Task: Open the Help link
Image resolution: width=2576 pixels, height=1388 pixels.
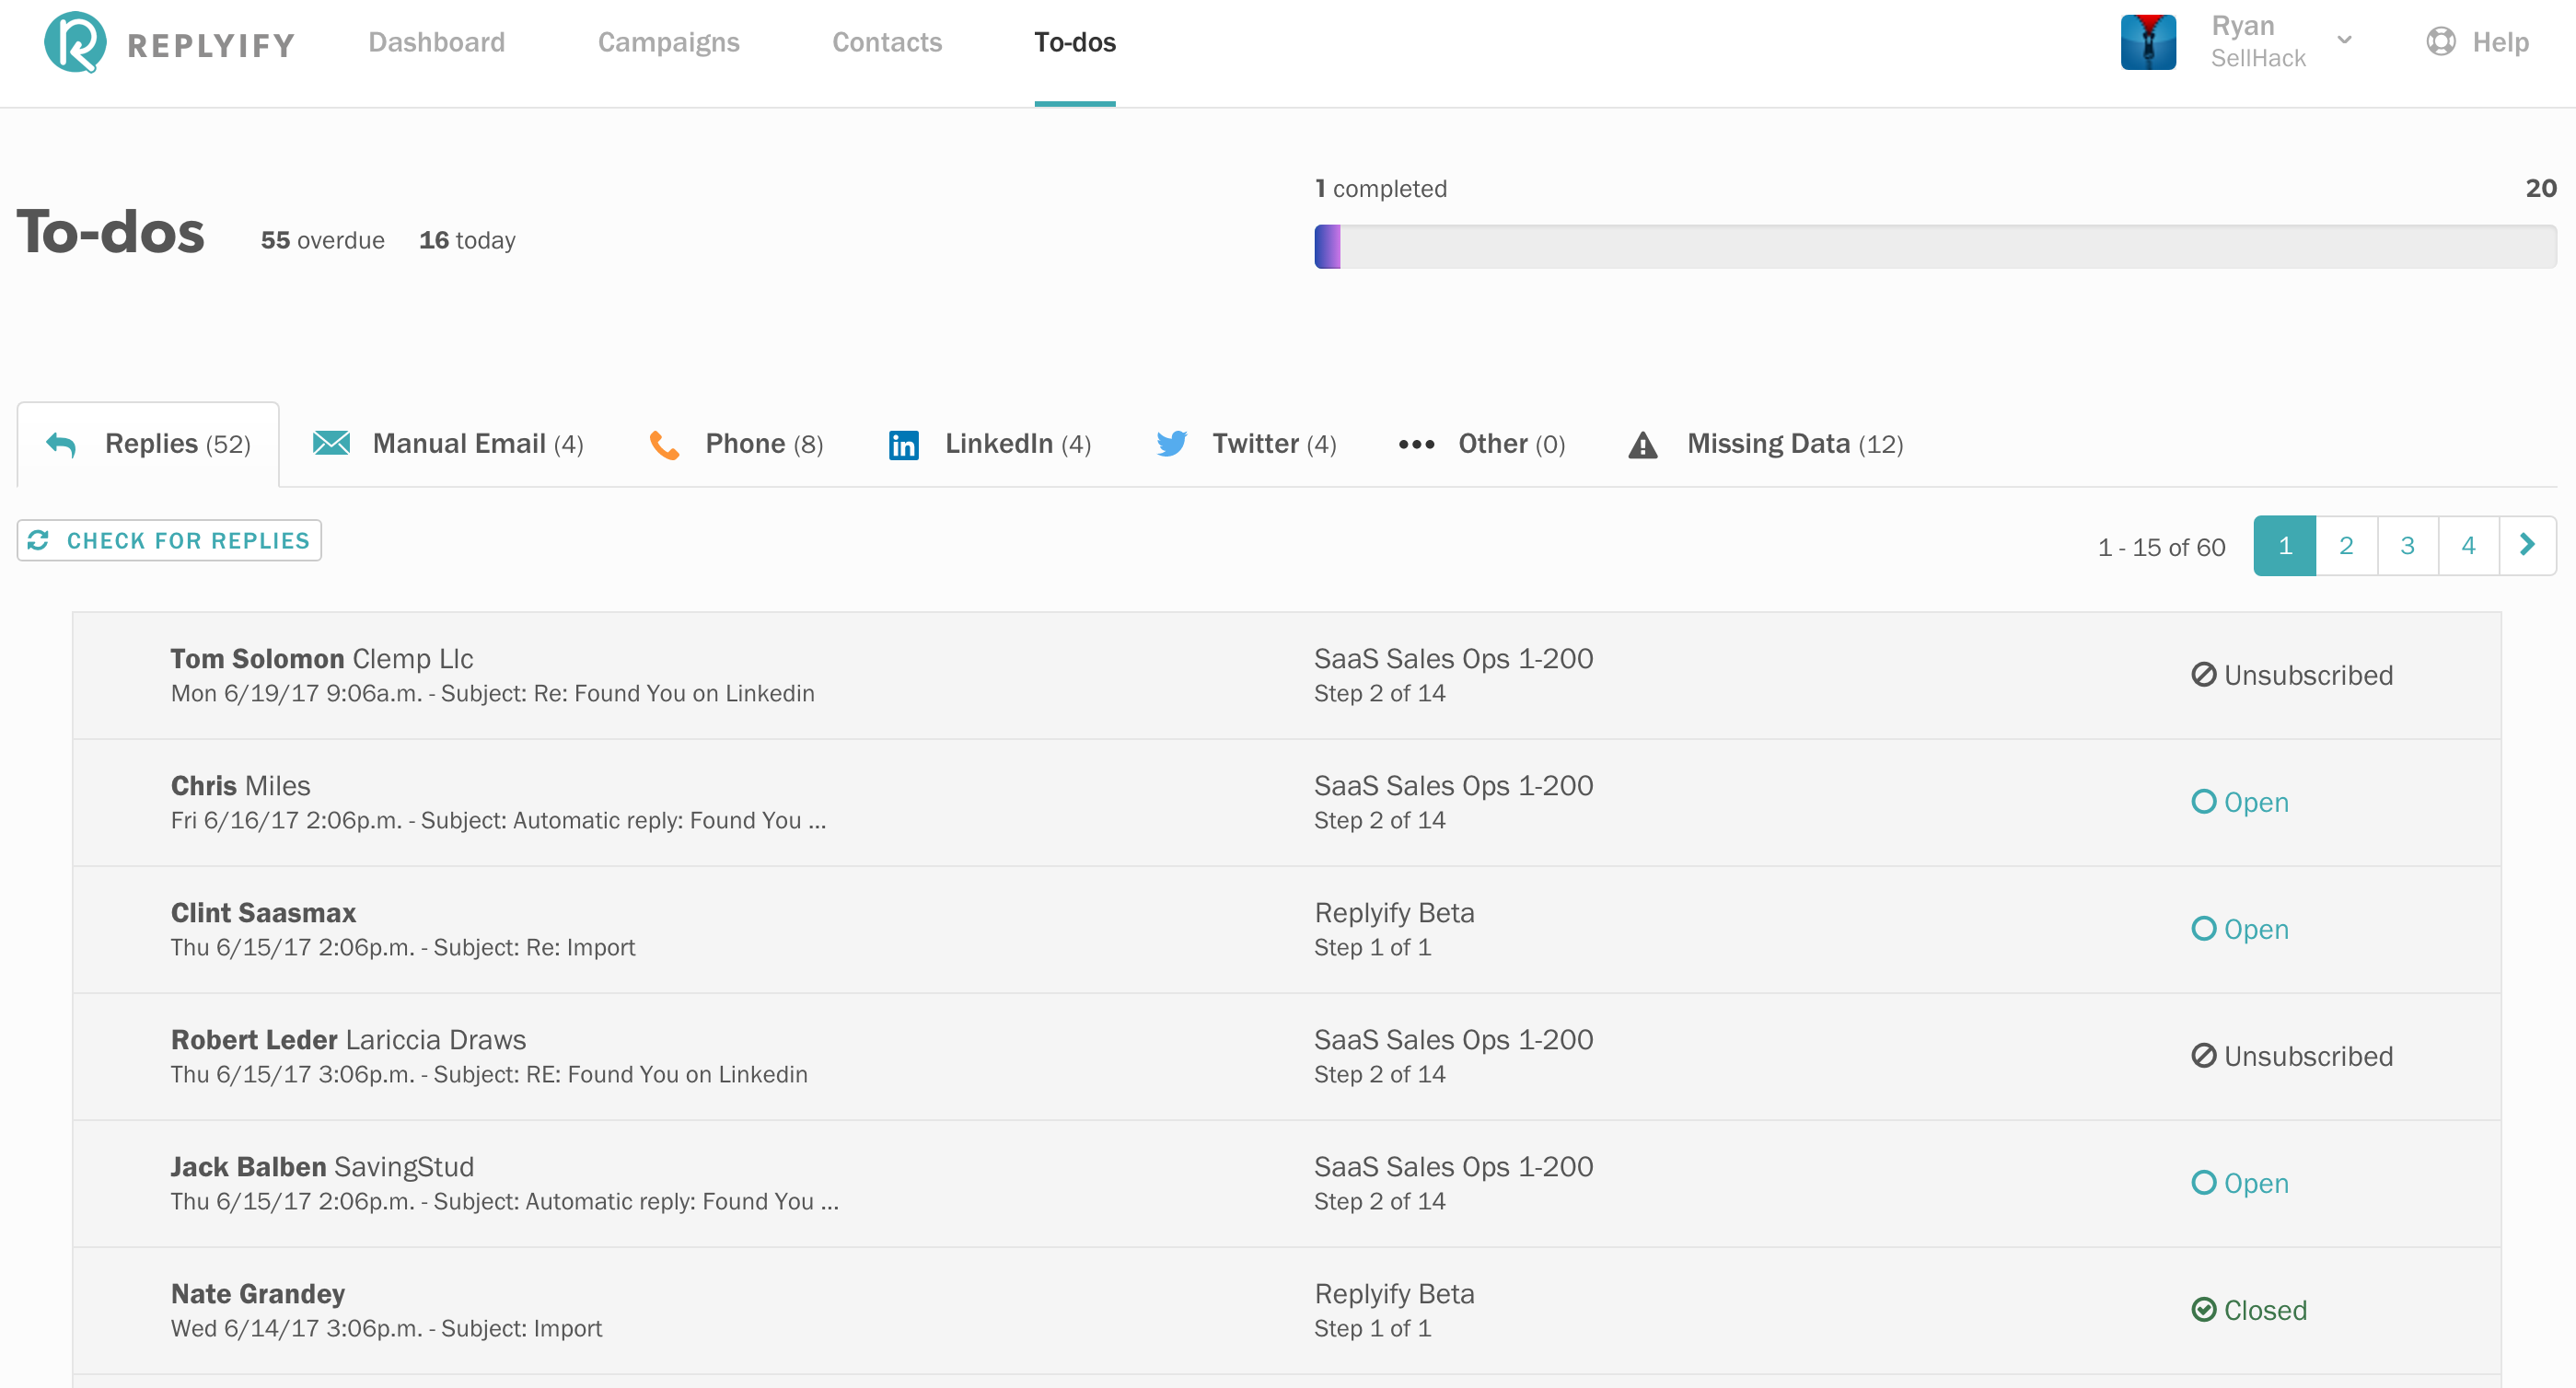Action: pyautogui.click(x=2500, y=42)
